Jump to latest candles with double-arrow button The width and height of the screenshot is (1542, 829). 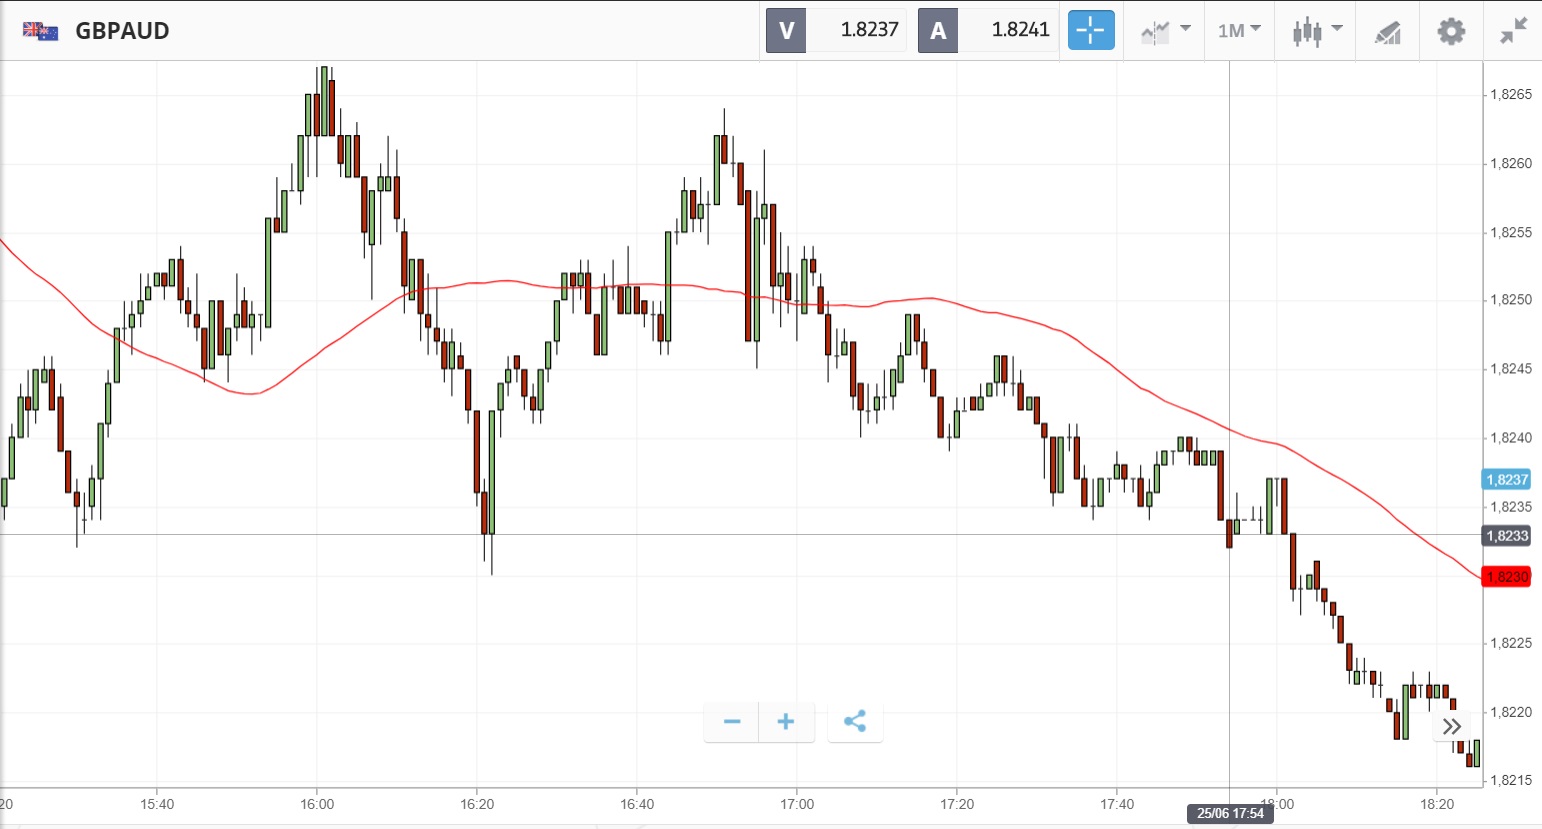(1452, 726)
